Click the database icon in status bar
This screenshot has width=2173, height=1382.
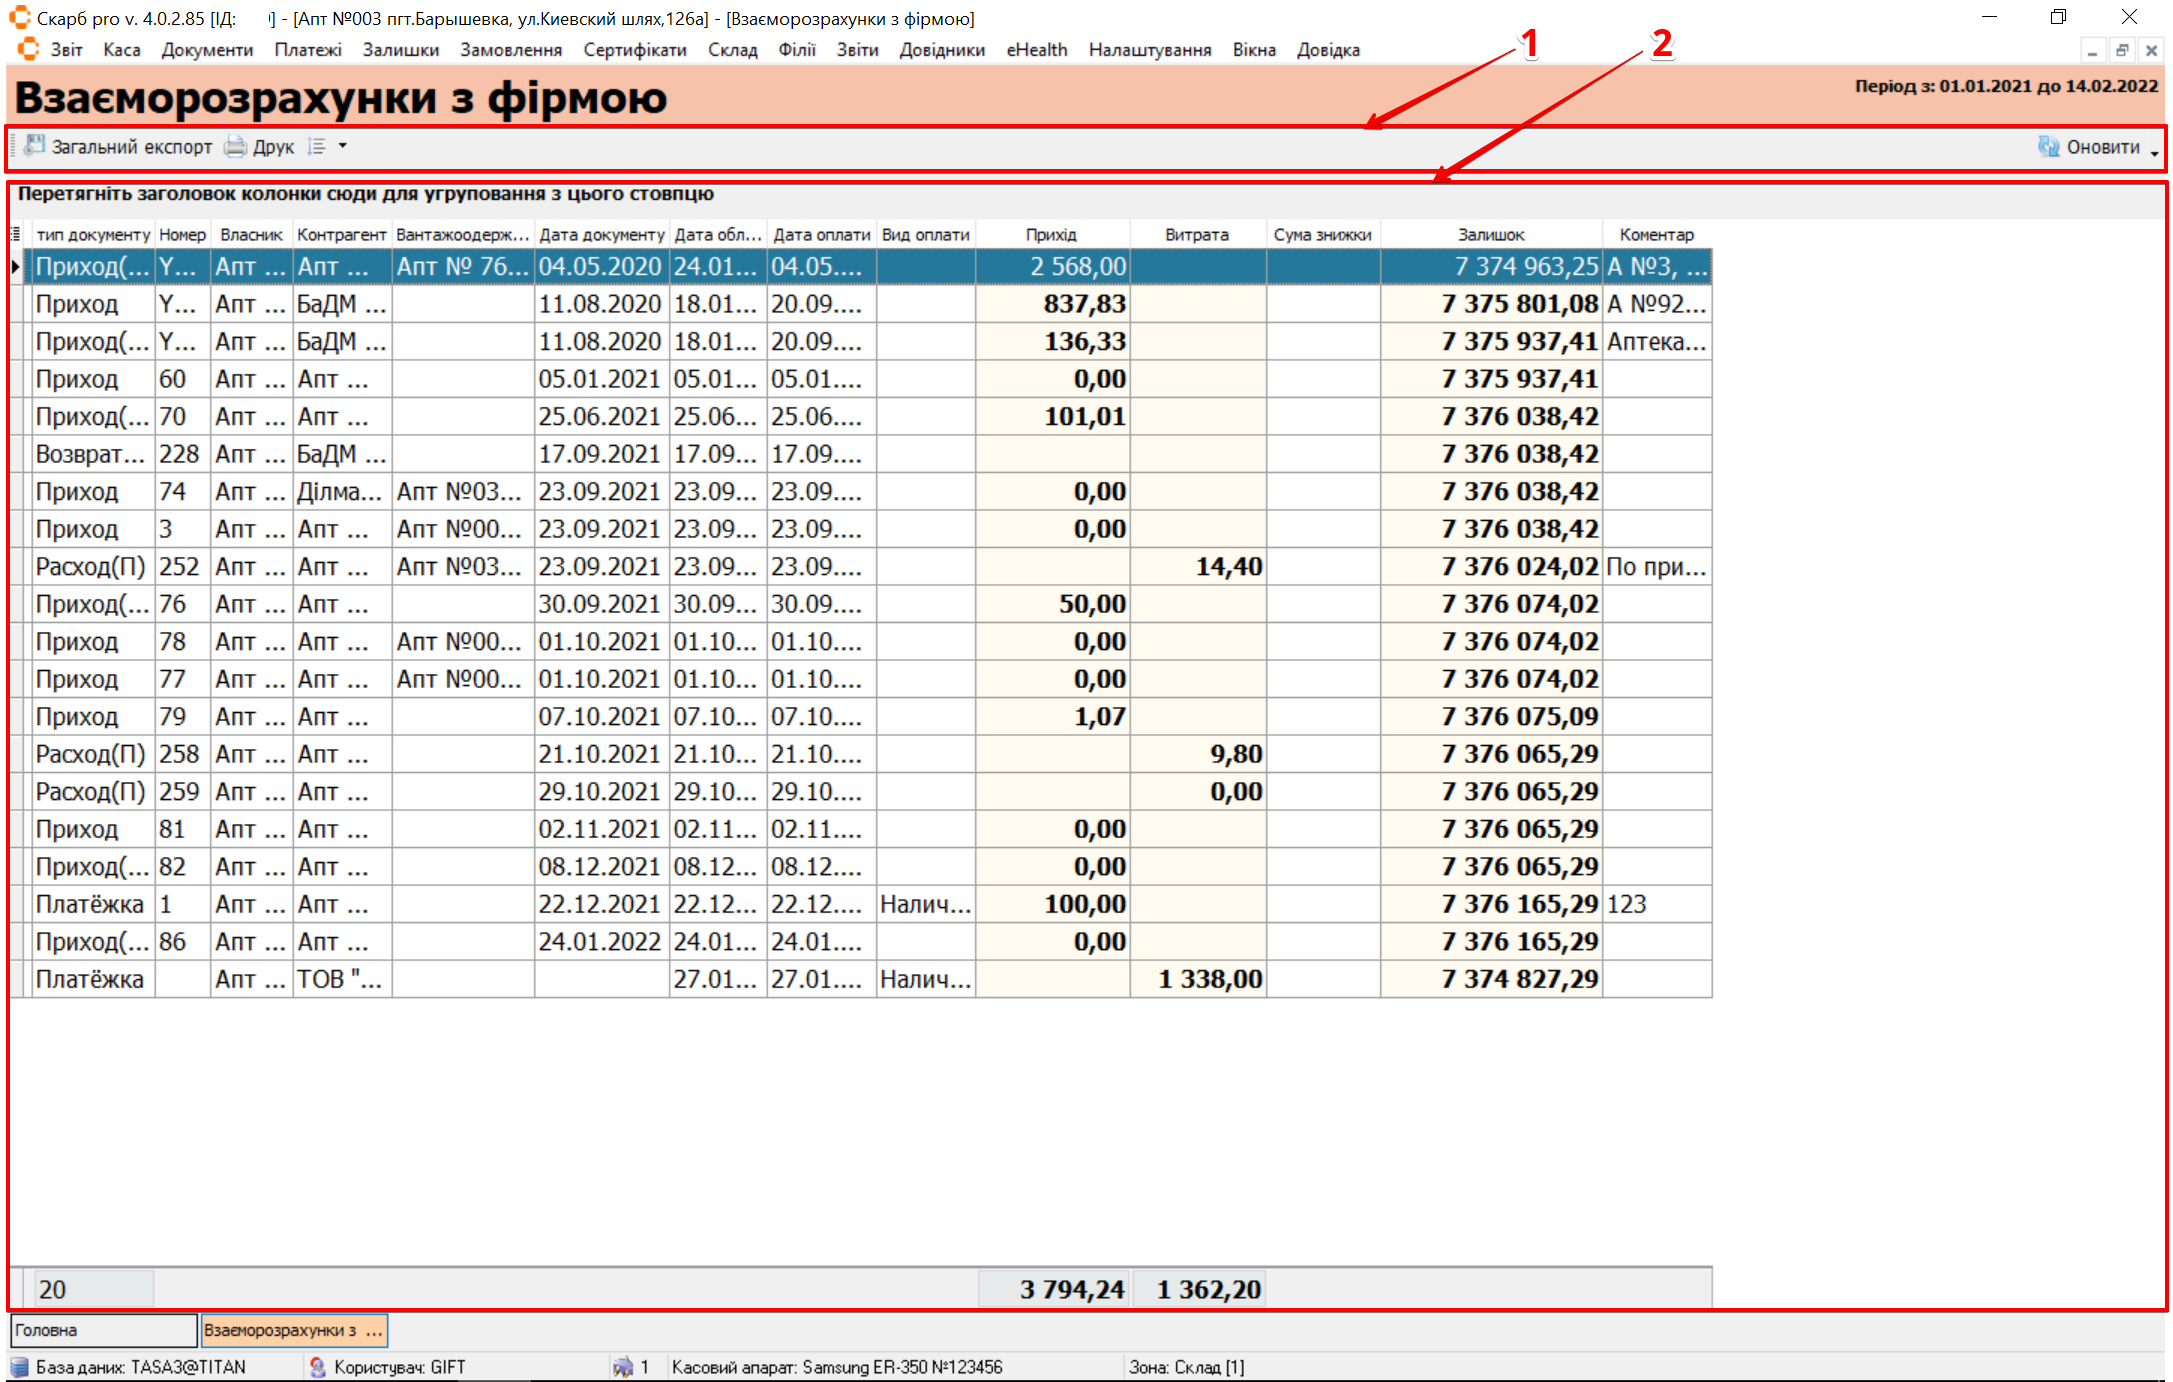pyautogui.click(x=19, y=1367)
